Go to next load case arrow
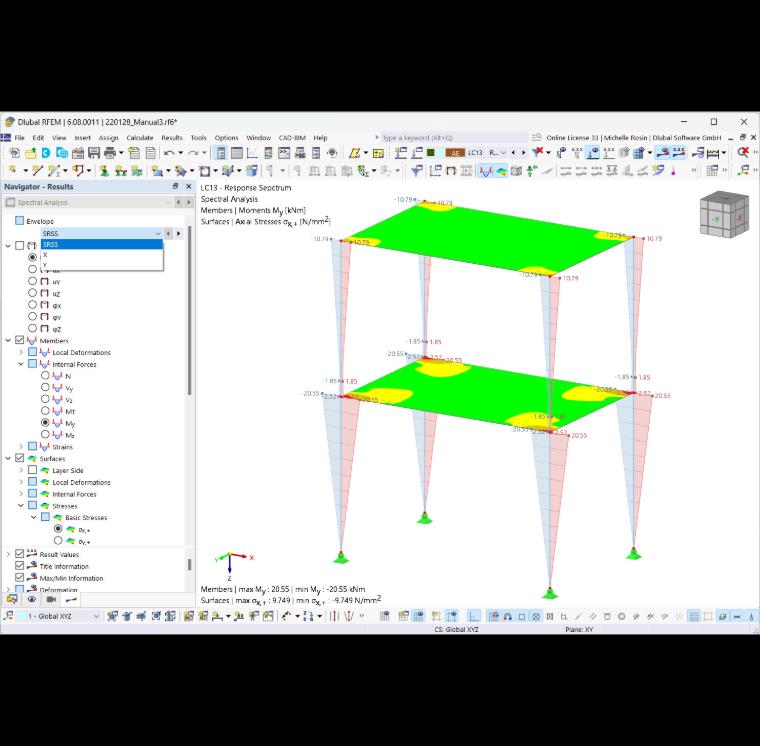This screenshot has width=760, height=746. pos(523,153)
